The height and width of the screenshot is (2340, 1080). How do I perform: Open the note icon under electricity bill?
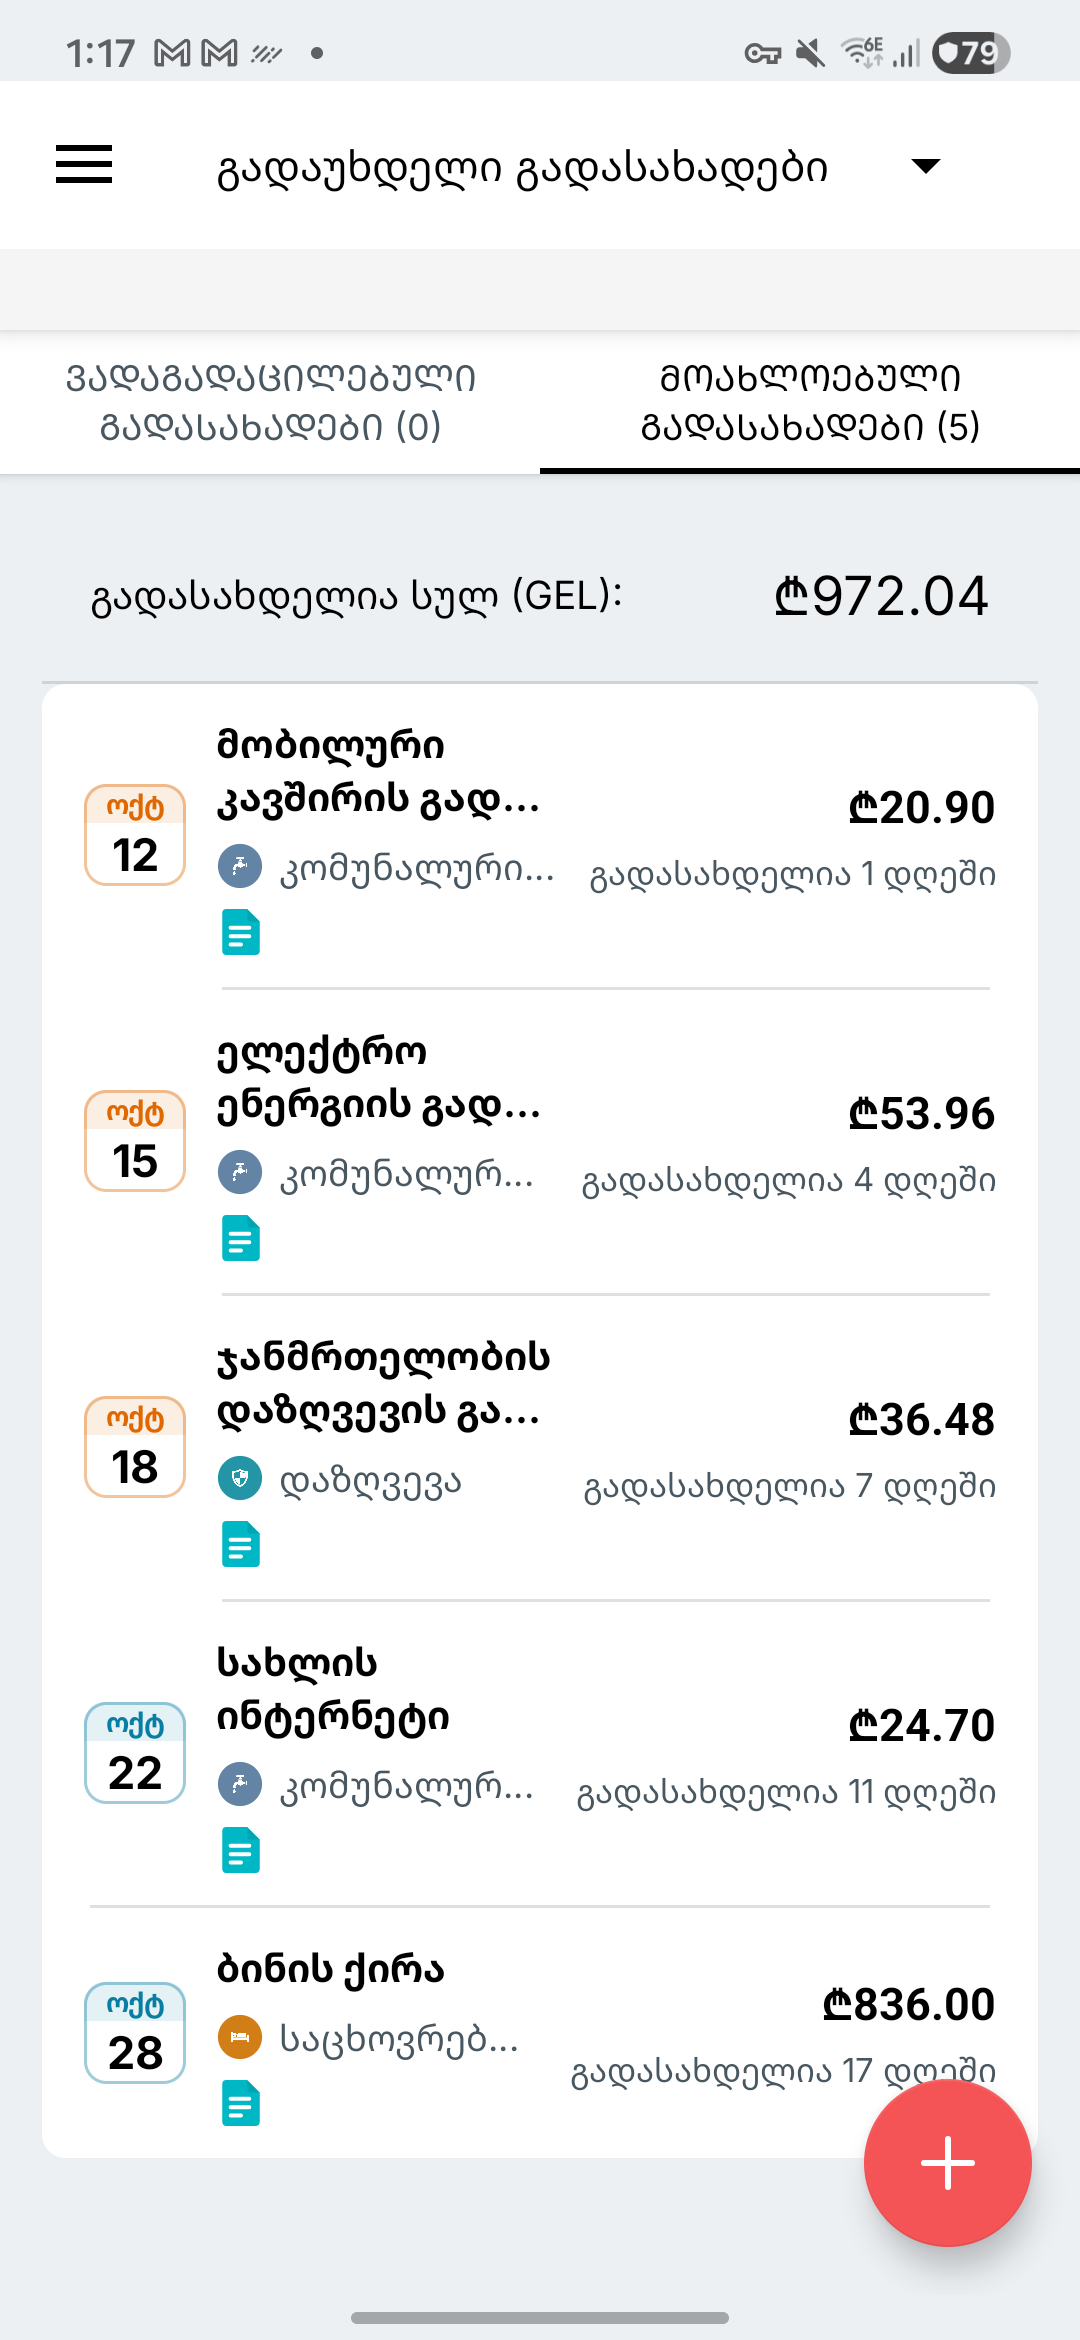point(241,1238)
